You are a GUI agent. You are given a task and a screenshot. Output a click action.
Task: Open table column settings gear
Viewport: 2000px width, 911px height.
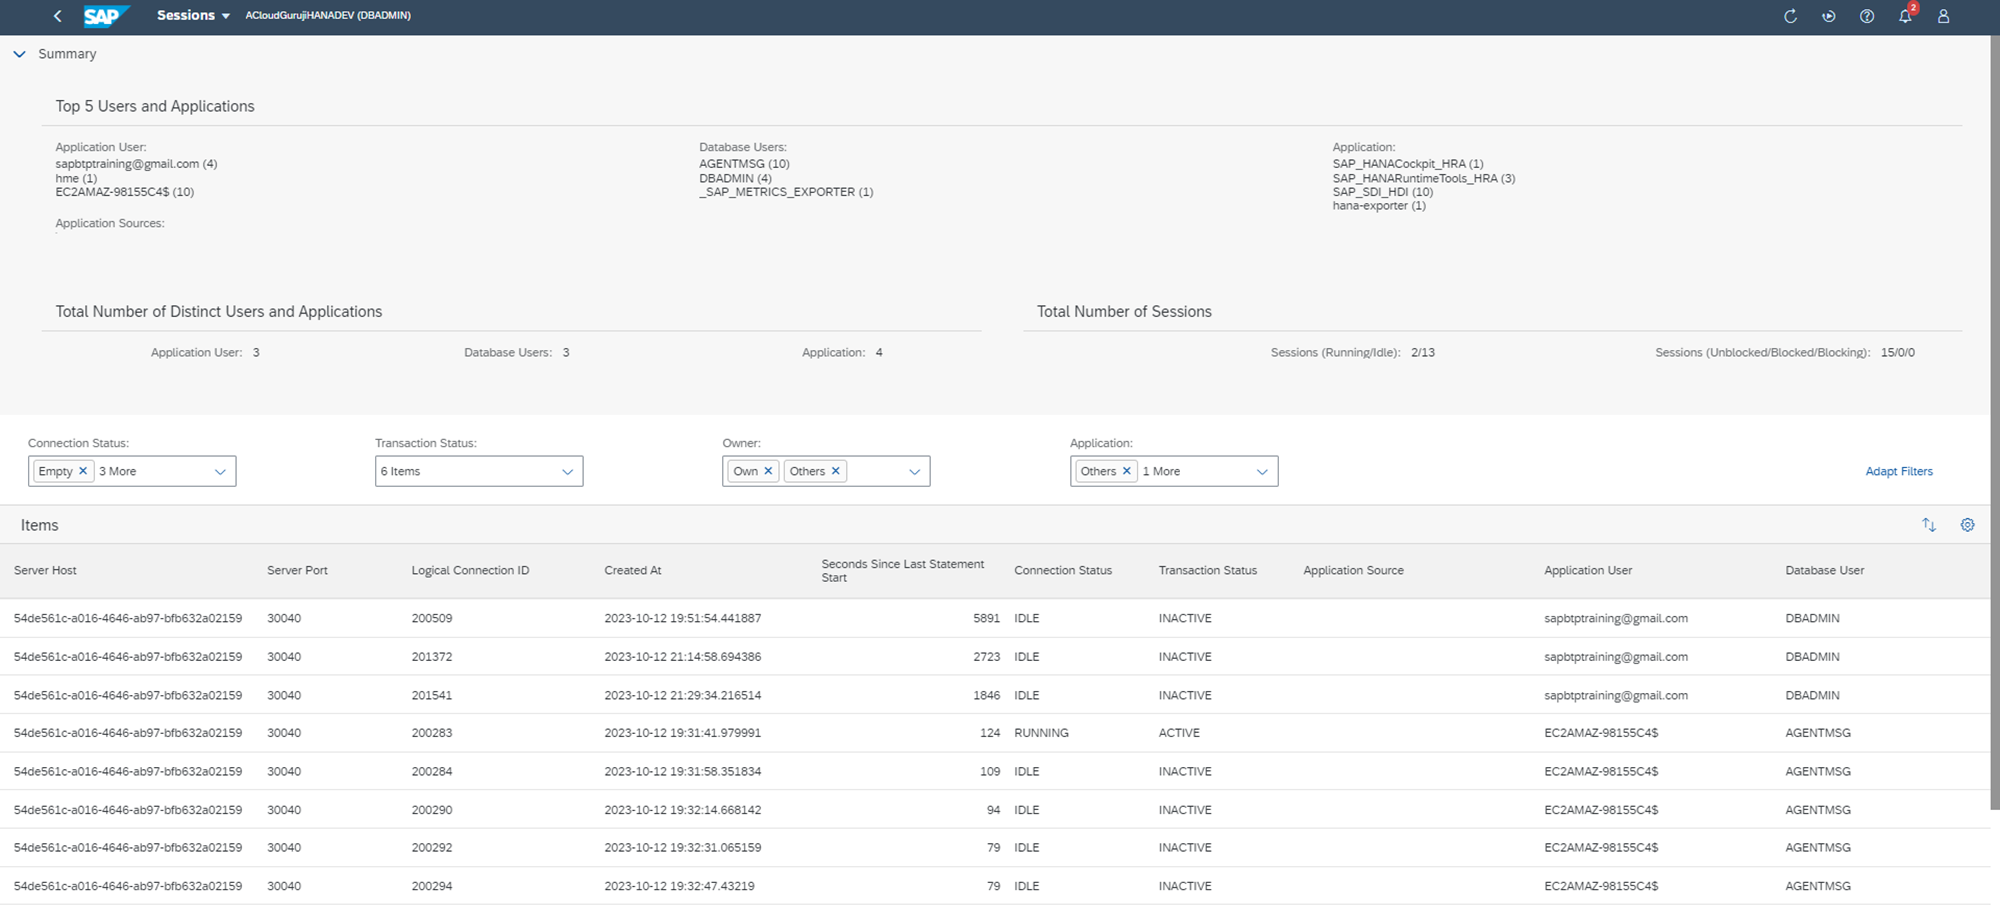click(1966, 525)
